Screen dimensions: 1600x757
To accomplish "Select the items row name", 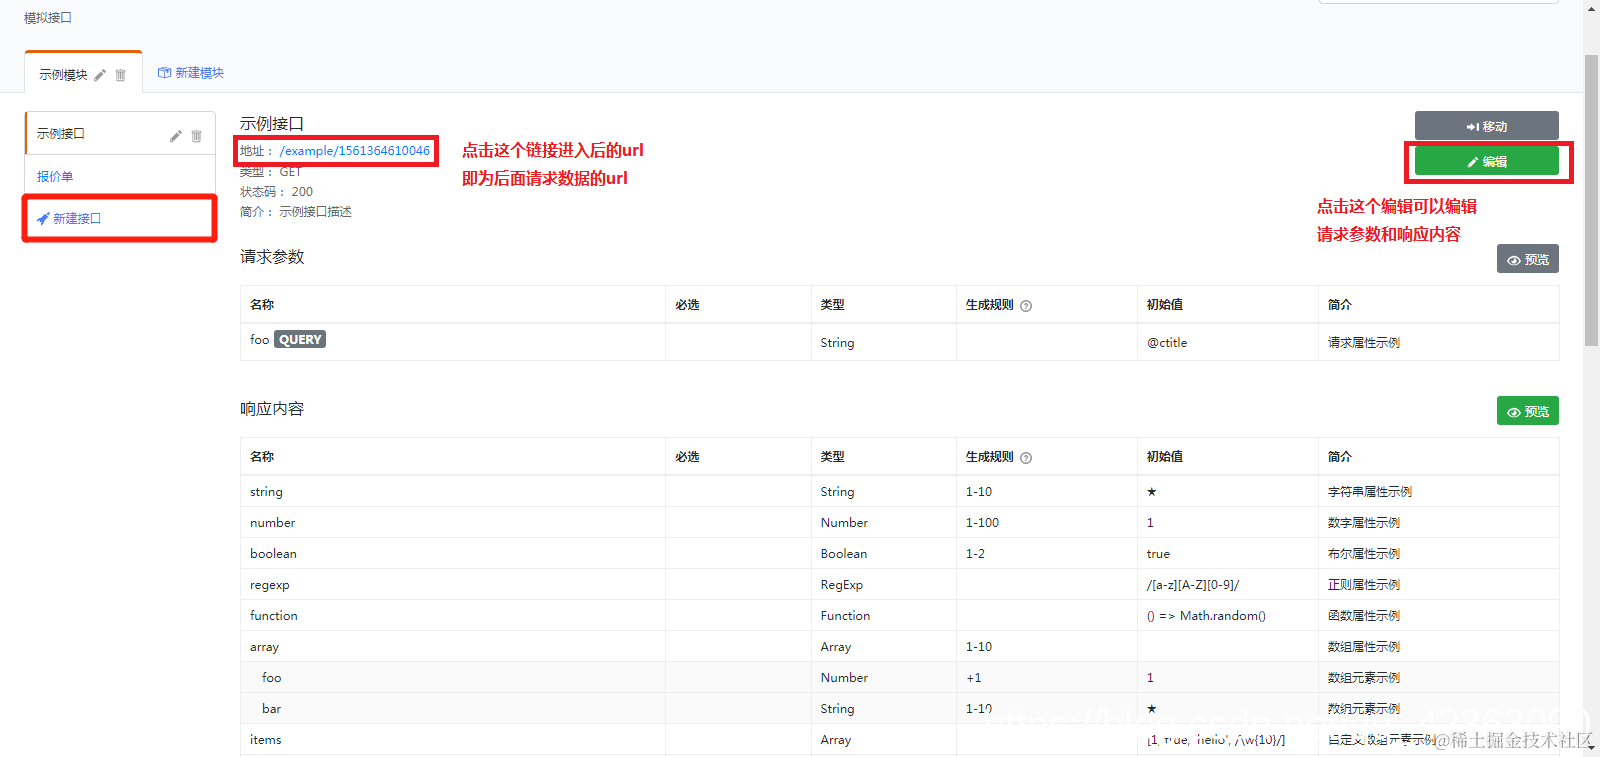I will point(265,740).
